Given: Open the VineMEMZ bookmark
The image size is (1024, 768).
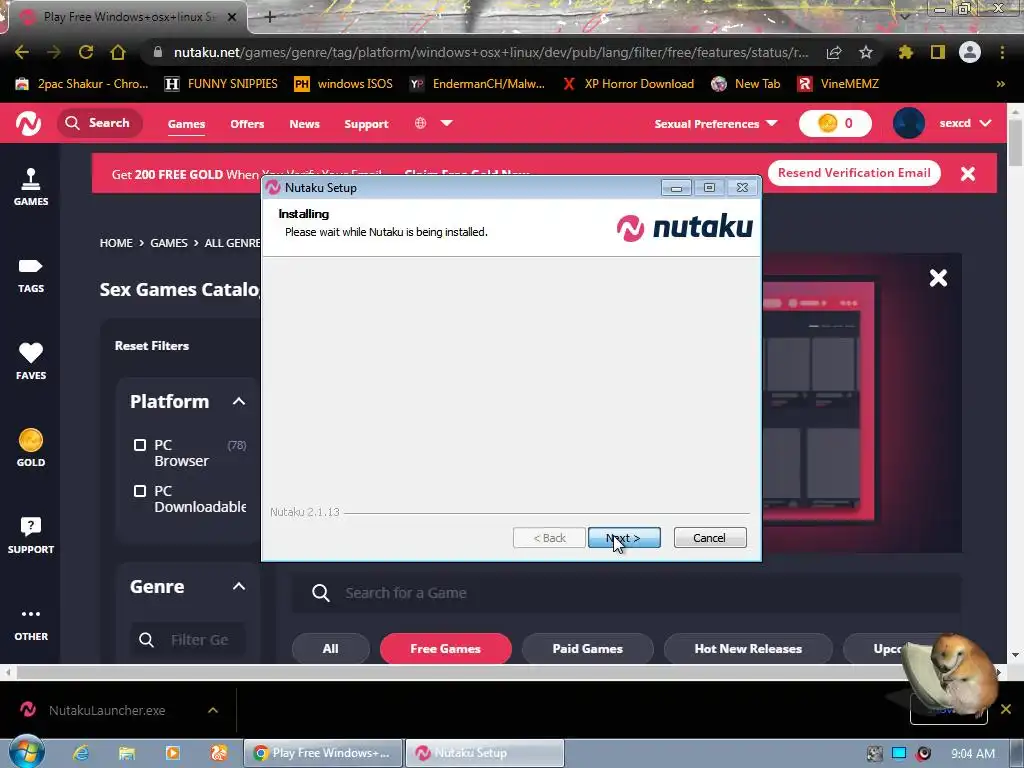Looking at the screenshot, I should pyautogui.click(x=838, y=84).
